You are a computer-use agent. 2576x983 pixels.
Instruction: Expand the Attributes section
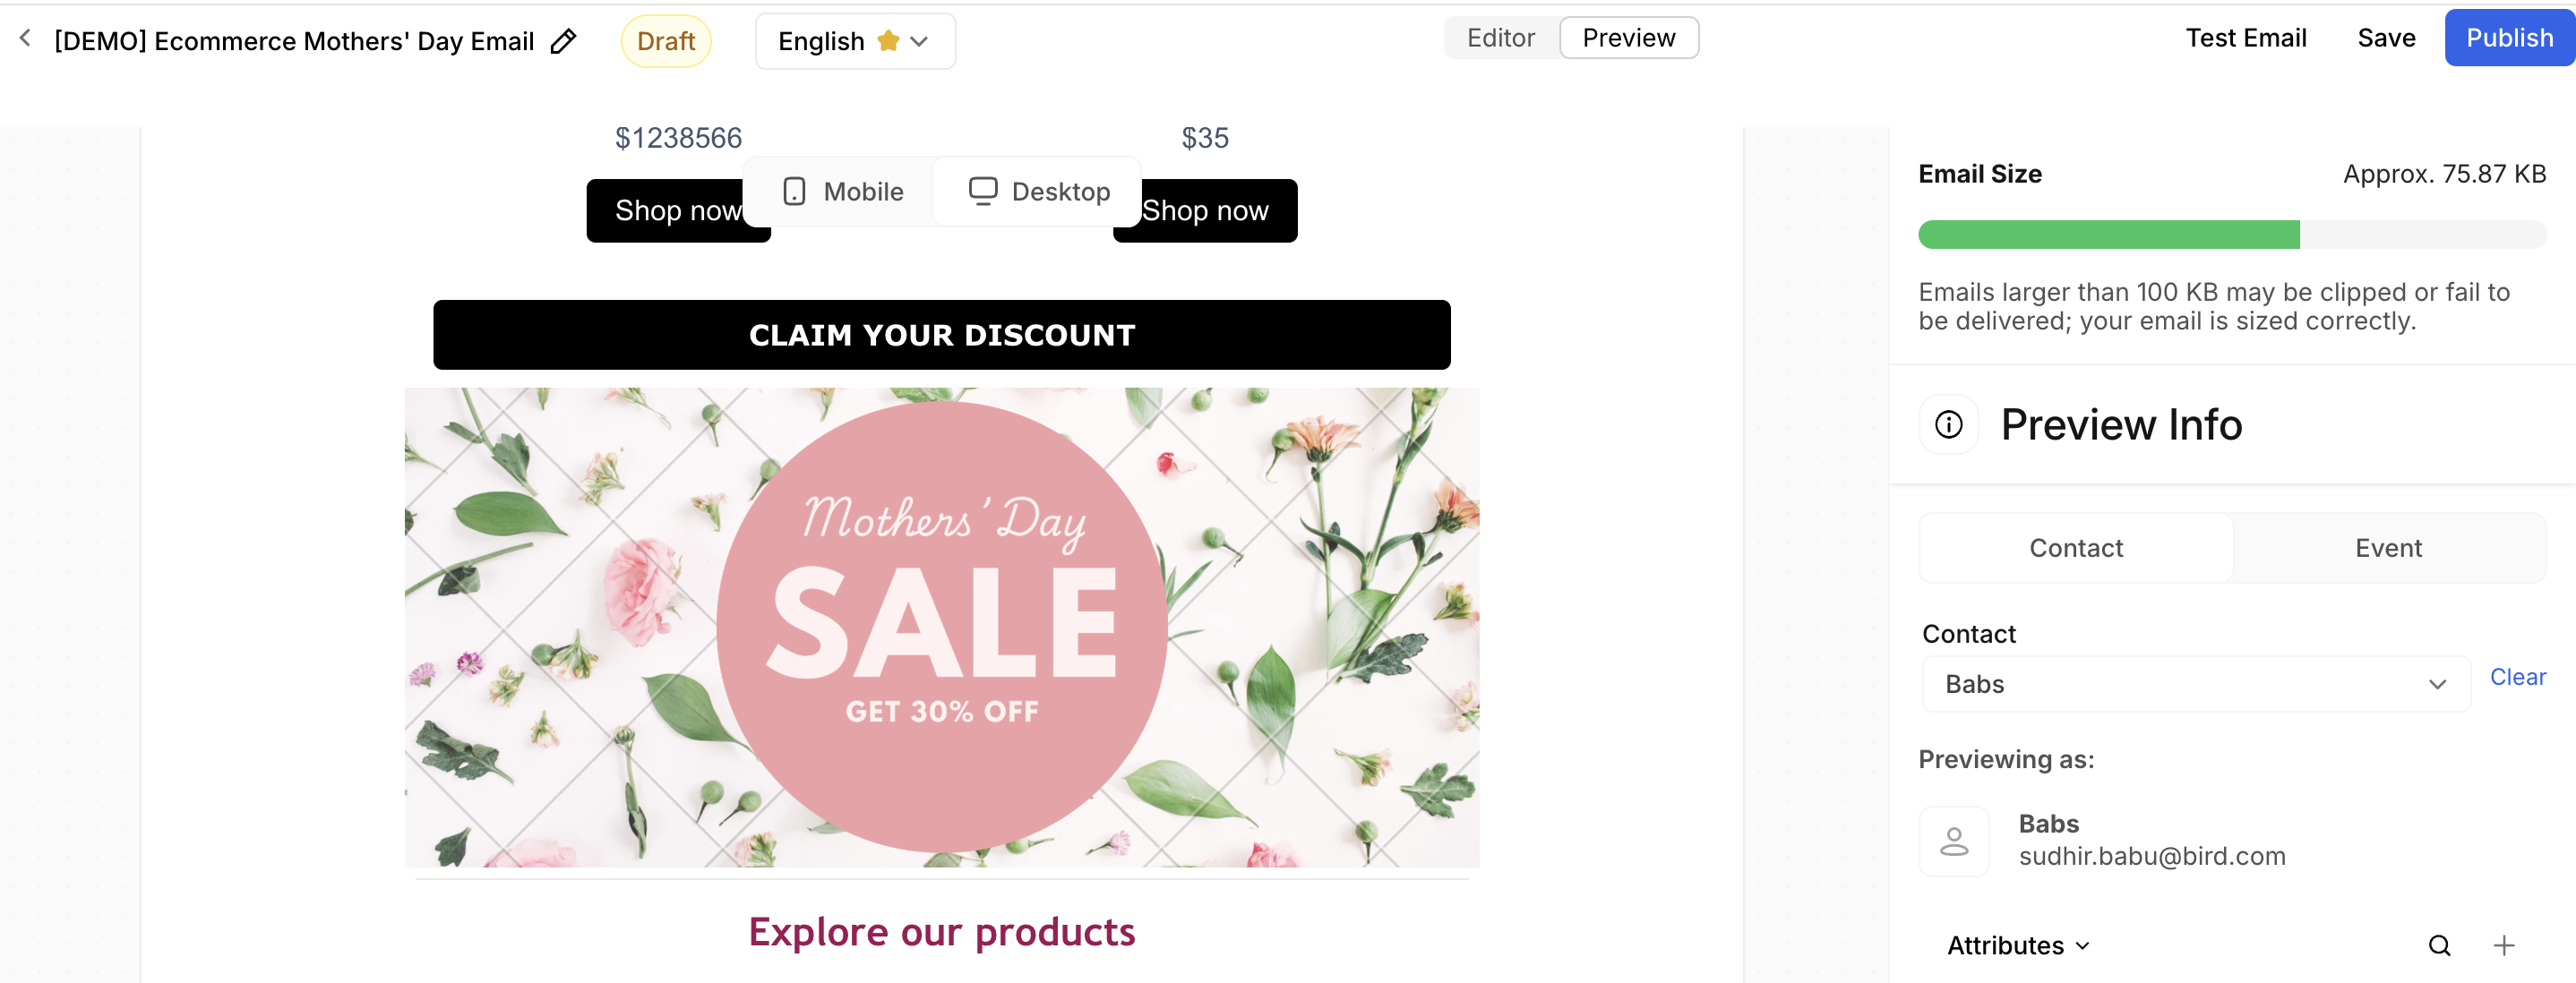pos(2018,945)
